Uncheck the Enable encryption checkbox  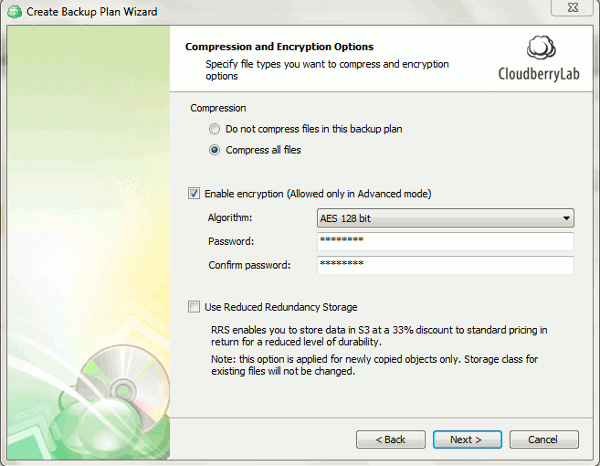(194, 193)
